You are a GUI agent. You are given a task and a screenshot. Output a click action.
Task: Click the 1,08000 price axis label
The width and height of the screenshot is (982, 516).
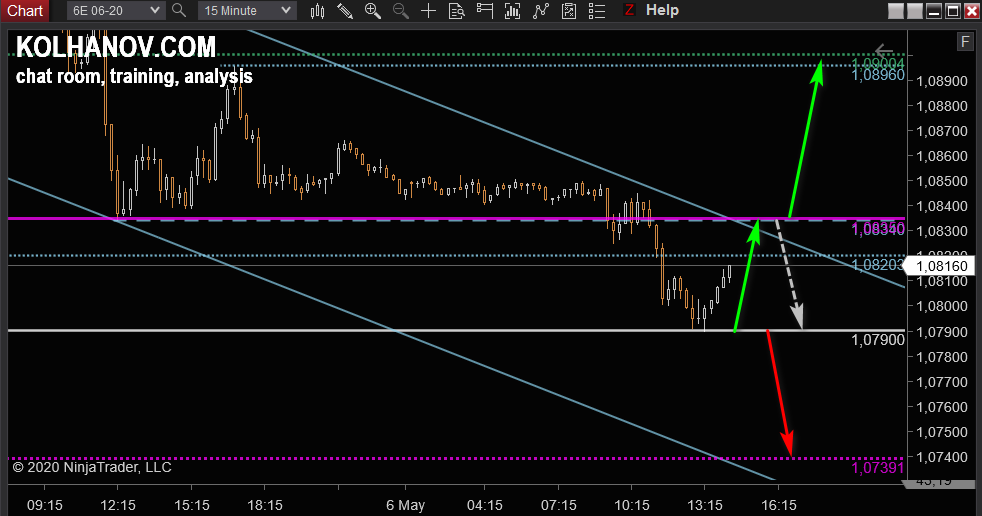pyautogui.click(x=941, y=306)
